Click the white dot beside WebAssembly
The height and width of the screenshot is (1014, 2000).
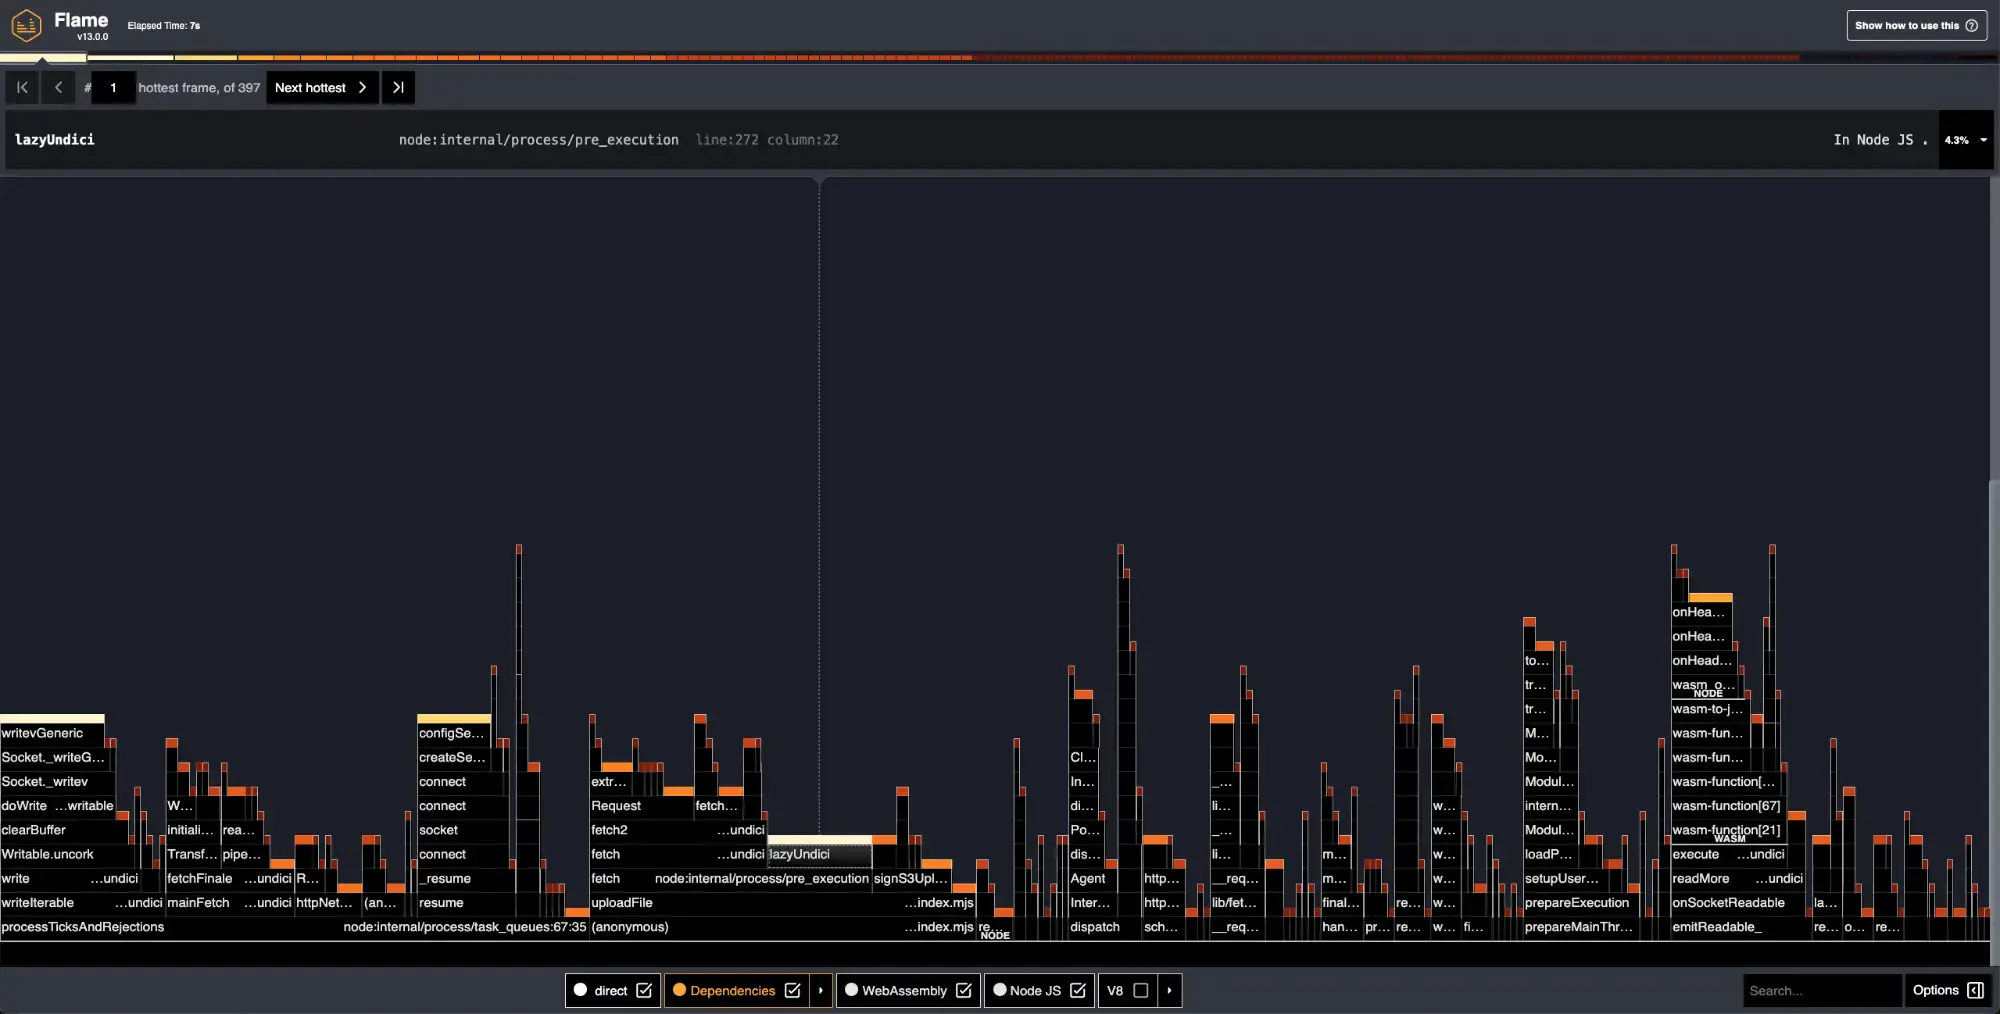[851, 990]
